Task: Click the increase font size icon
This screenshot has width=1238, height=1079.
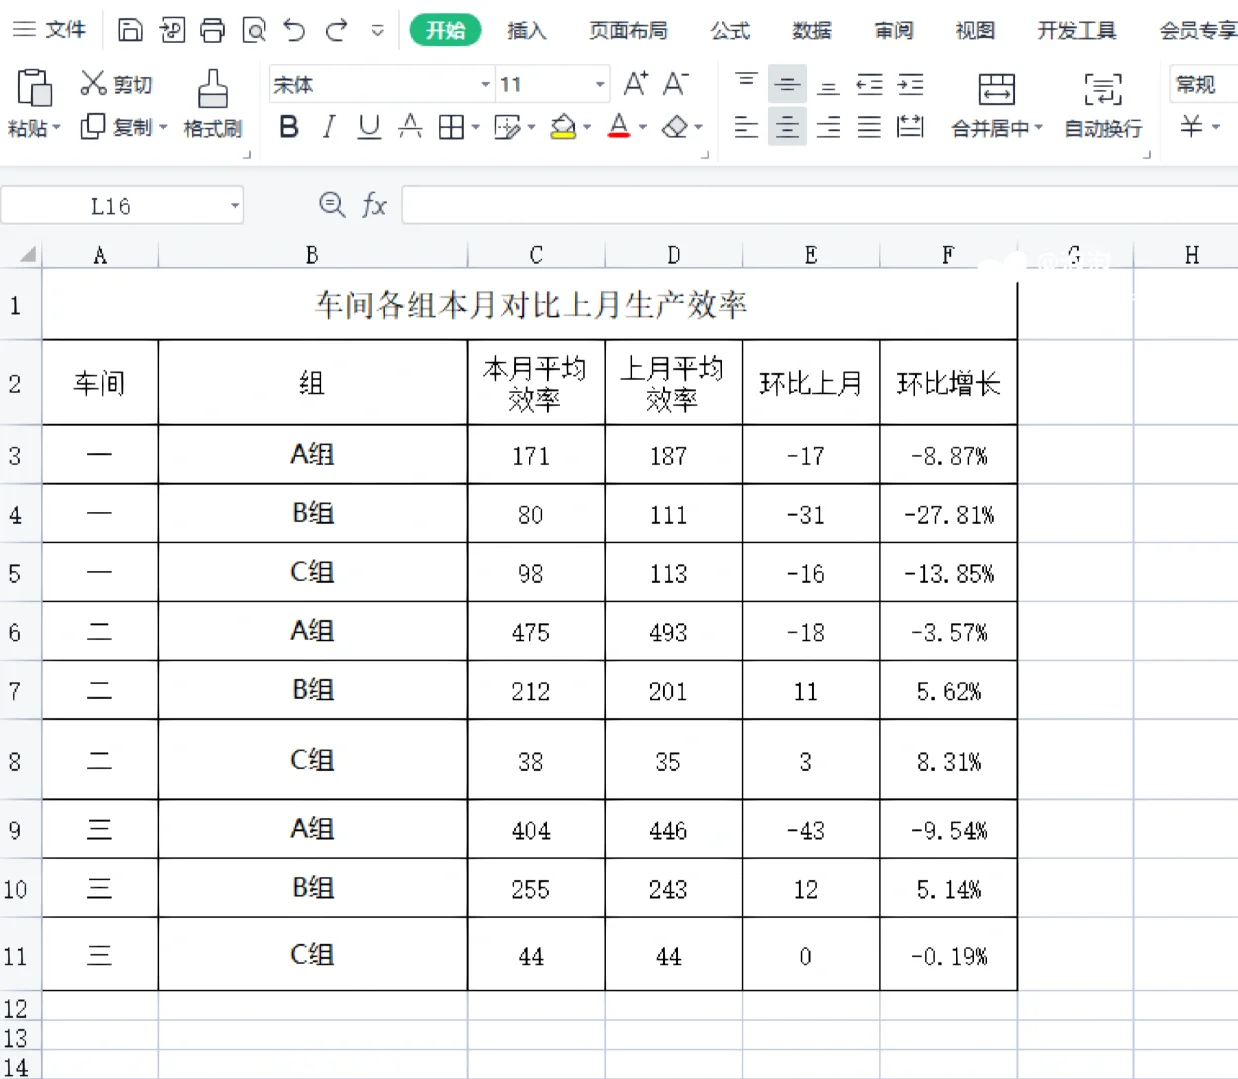Action: [x=635, y=84]
